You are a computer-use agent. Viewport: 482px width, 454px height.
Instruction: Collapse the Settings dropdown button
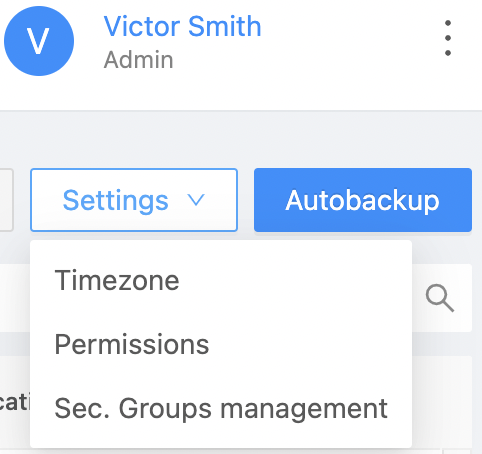click(134, 200)
